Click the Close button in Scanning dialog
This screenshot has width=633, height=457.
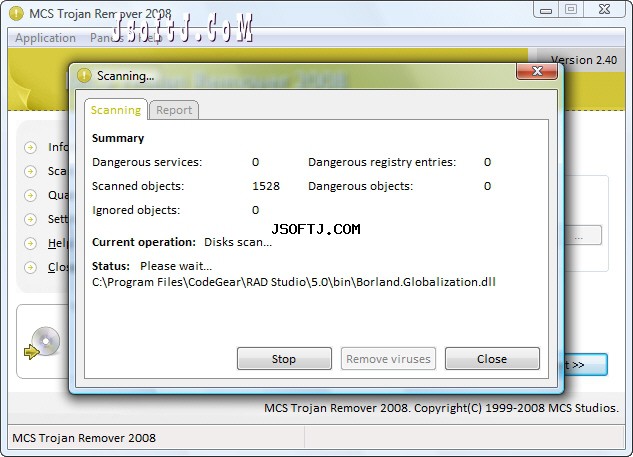pos(492,358)
